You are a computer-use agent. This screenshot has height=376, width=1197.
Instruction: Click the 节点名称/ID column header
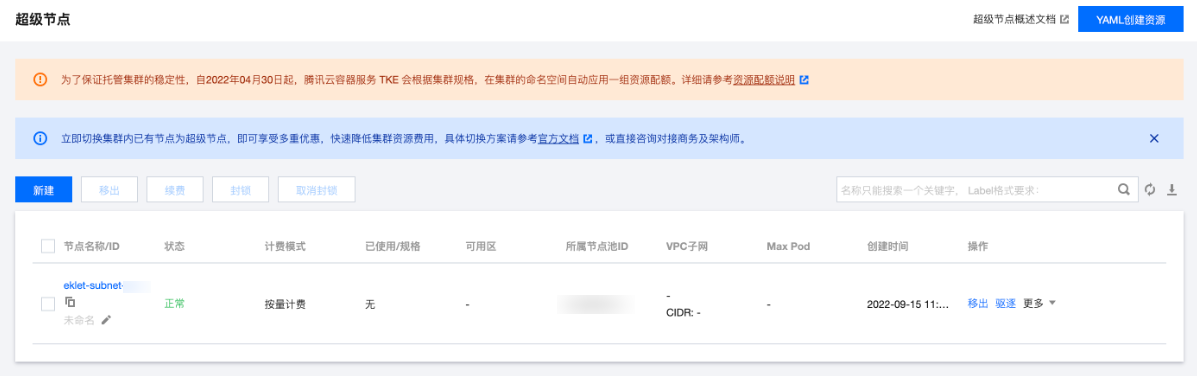[91, 246]
